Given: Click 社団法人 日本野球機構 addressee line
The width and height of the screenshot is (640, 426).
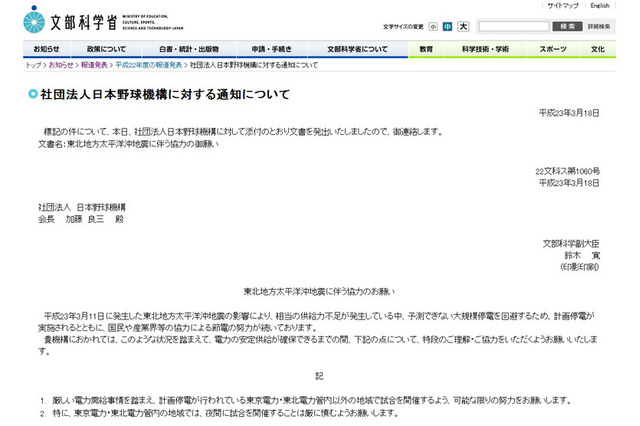Looking at the screenshot, I should click(x=82, y=207).
